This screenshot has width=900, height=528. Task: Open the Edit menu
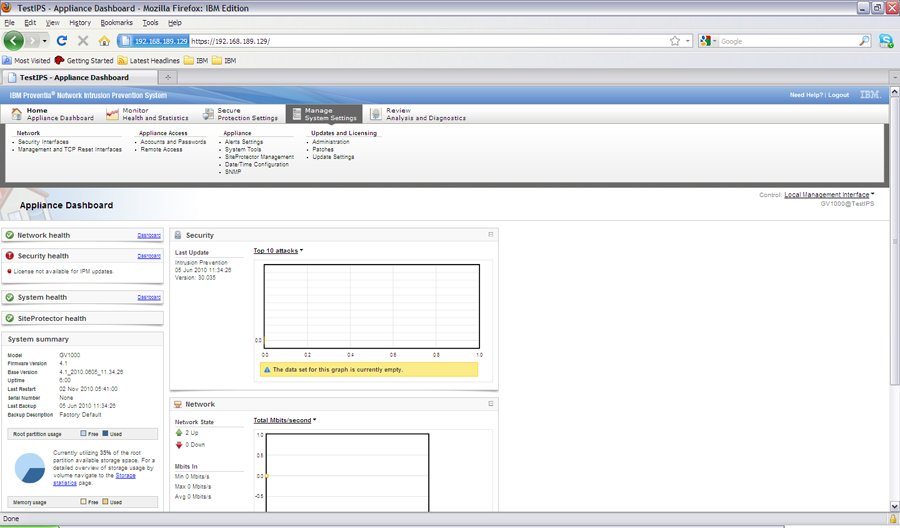[x=30, y=22]
